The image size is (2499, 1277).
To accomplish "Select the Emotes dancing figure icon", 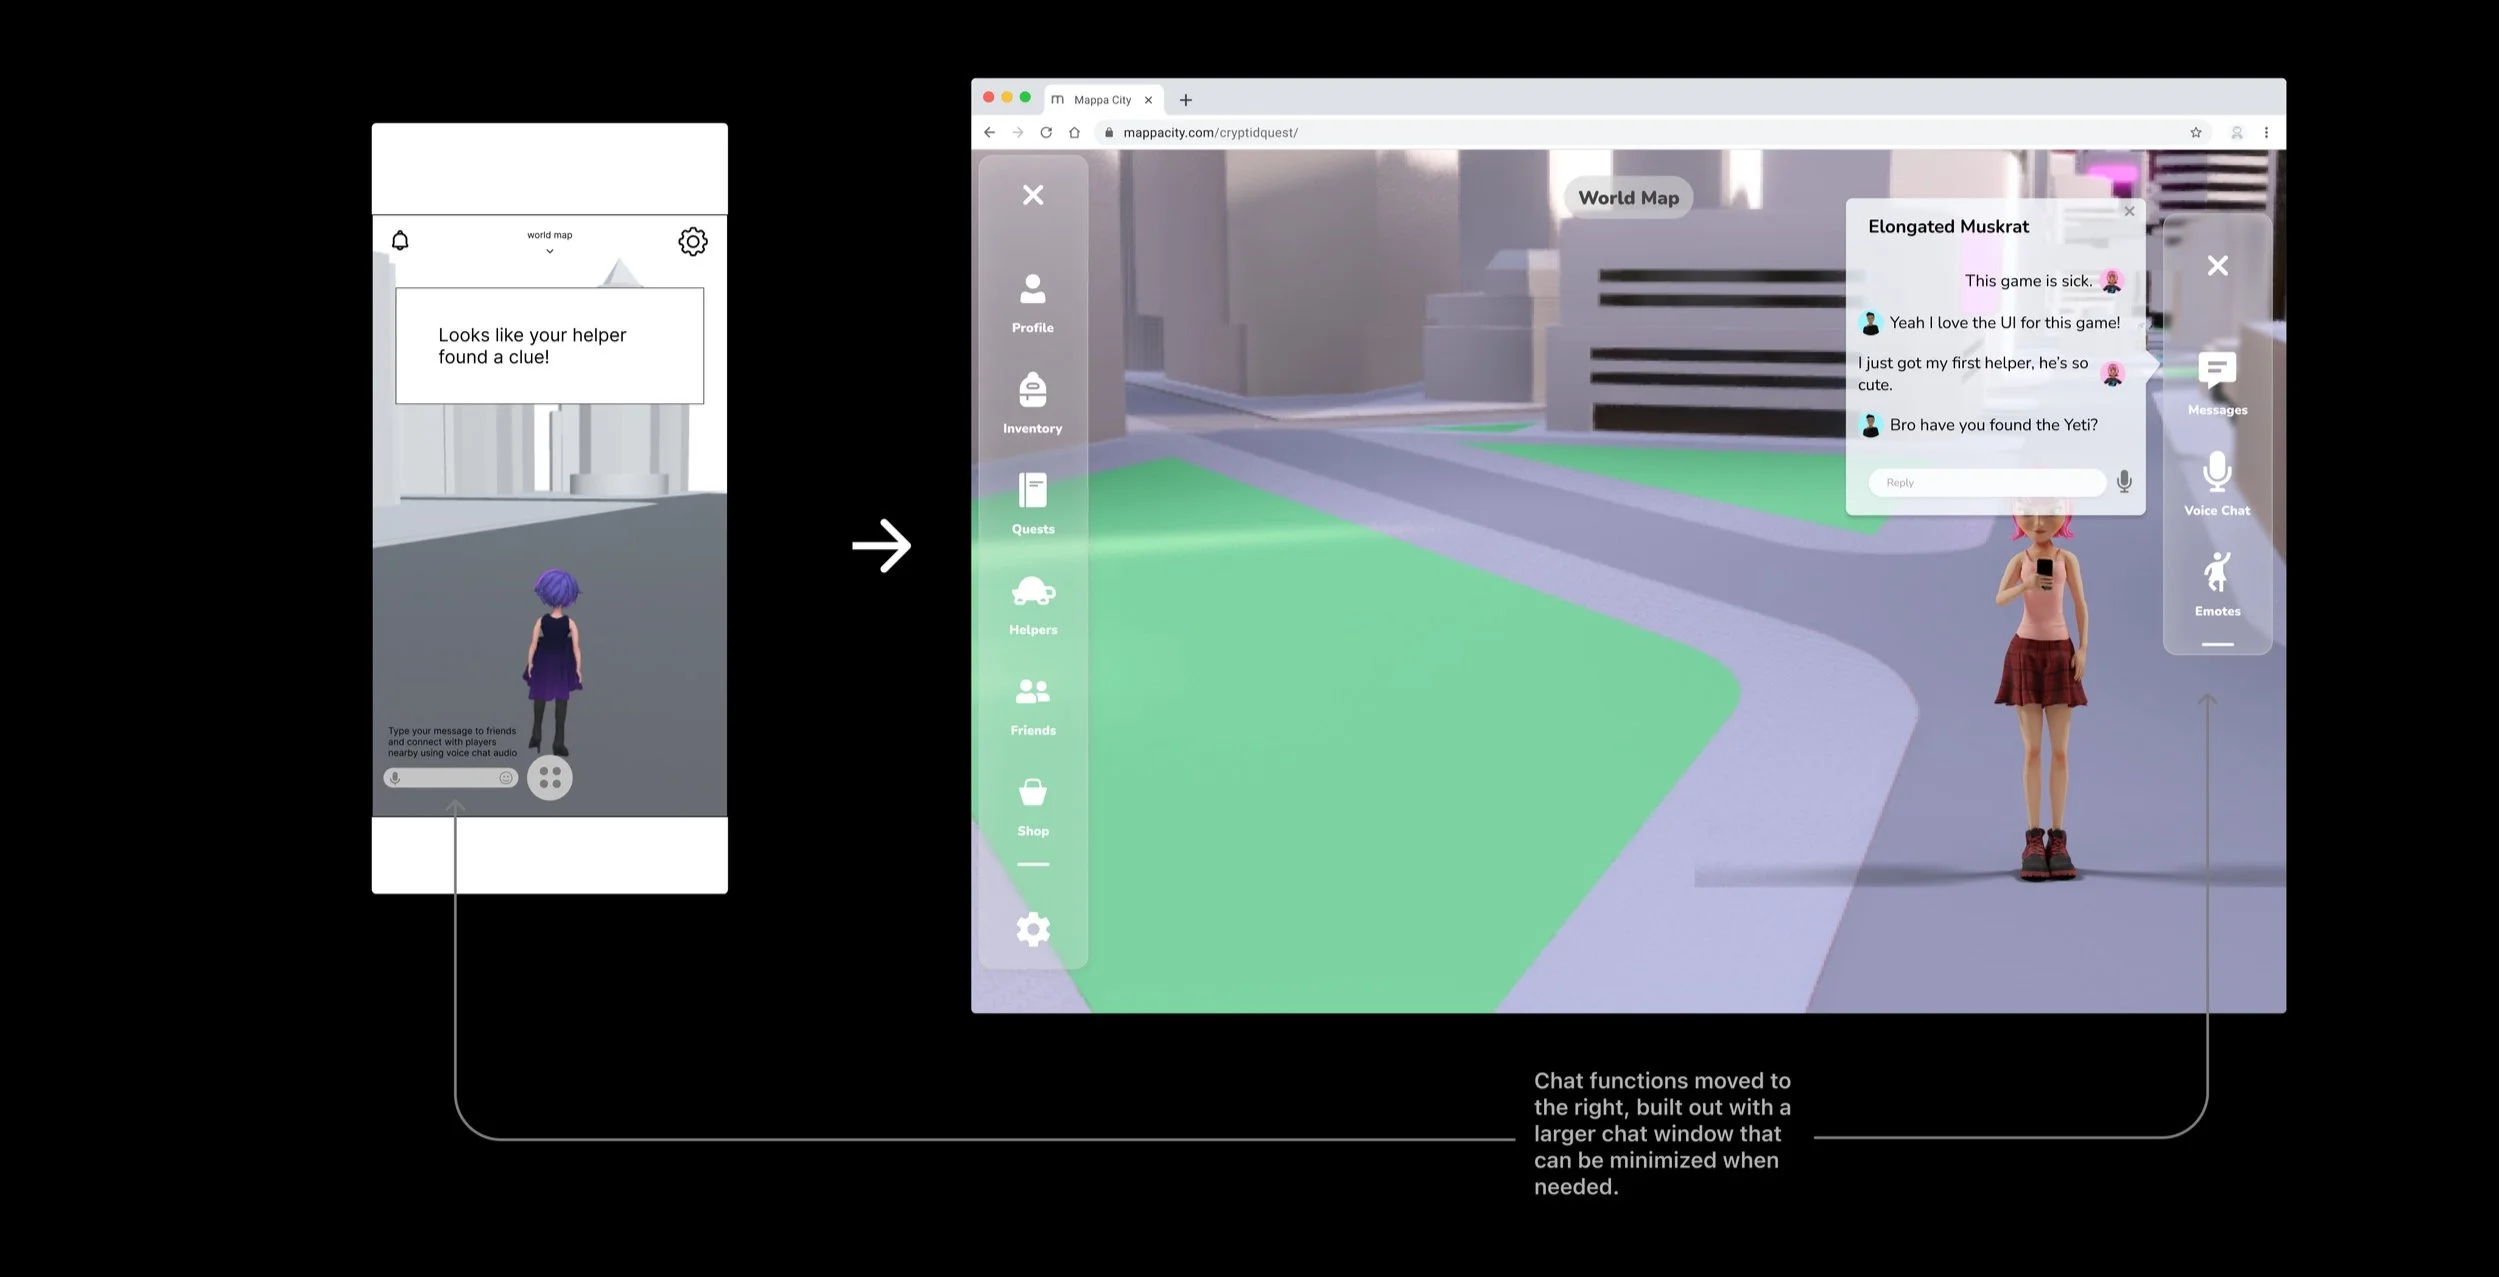I will point(2216,573).
